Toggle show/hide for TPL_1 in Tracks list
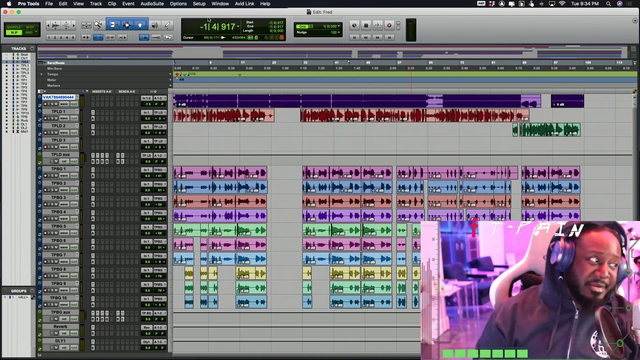This screenshot has height=360, width=640. coord(6,65)
